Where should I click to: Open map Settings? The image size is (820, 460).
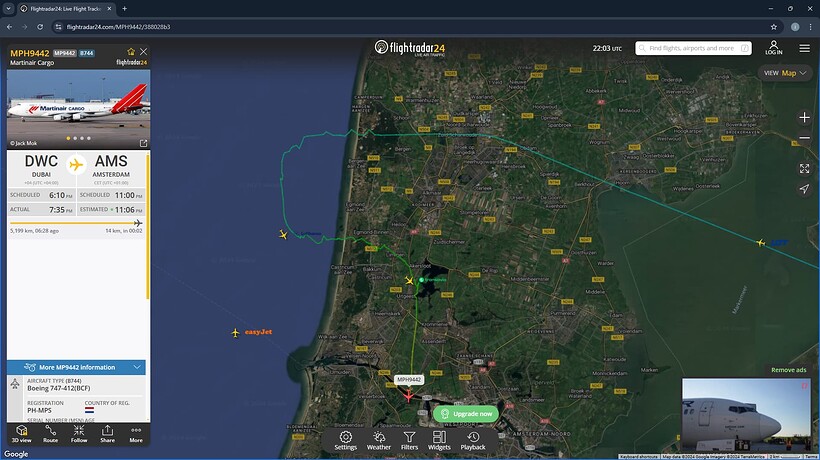[x=346, y=440]
